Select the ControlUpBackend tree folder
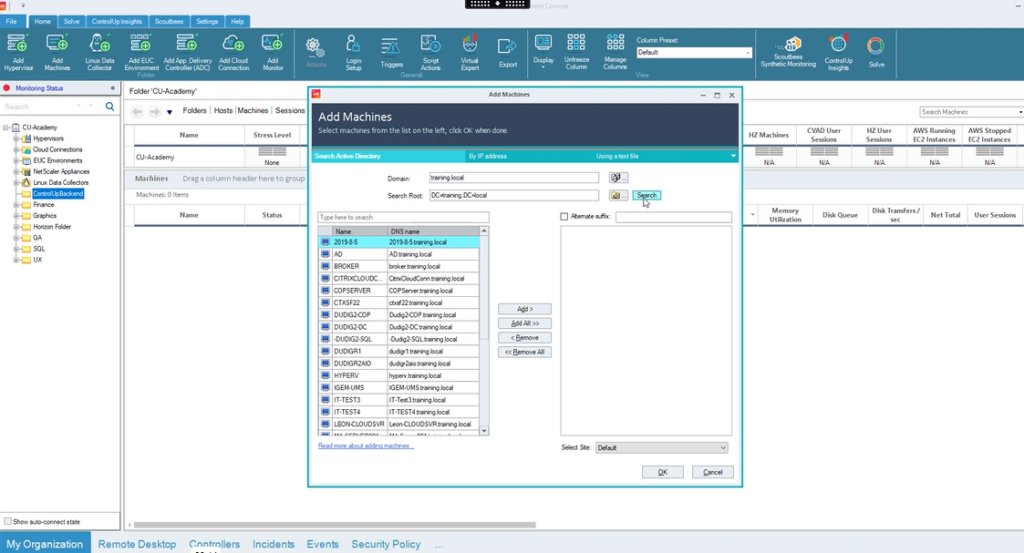This screenshot has height=553, width=1024. [x=58, y=193]
